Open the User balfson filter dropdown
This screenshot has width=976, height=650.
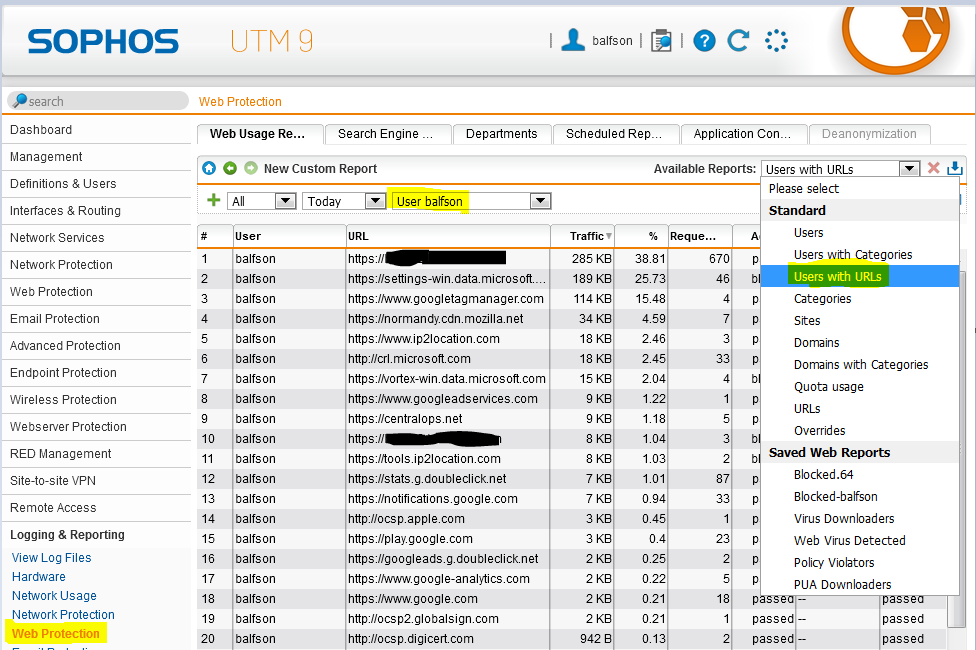(471, 201)
